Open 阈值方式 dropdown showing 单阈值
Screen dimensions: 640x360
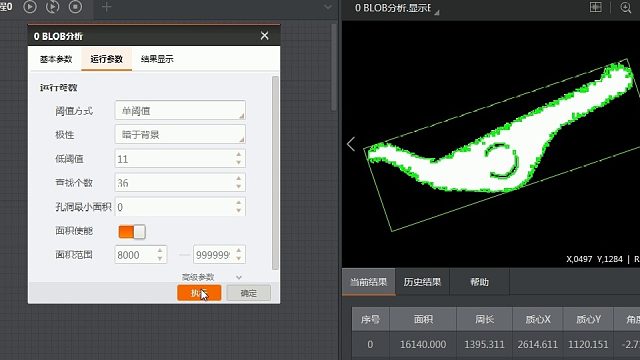coord(180,111)
